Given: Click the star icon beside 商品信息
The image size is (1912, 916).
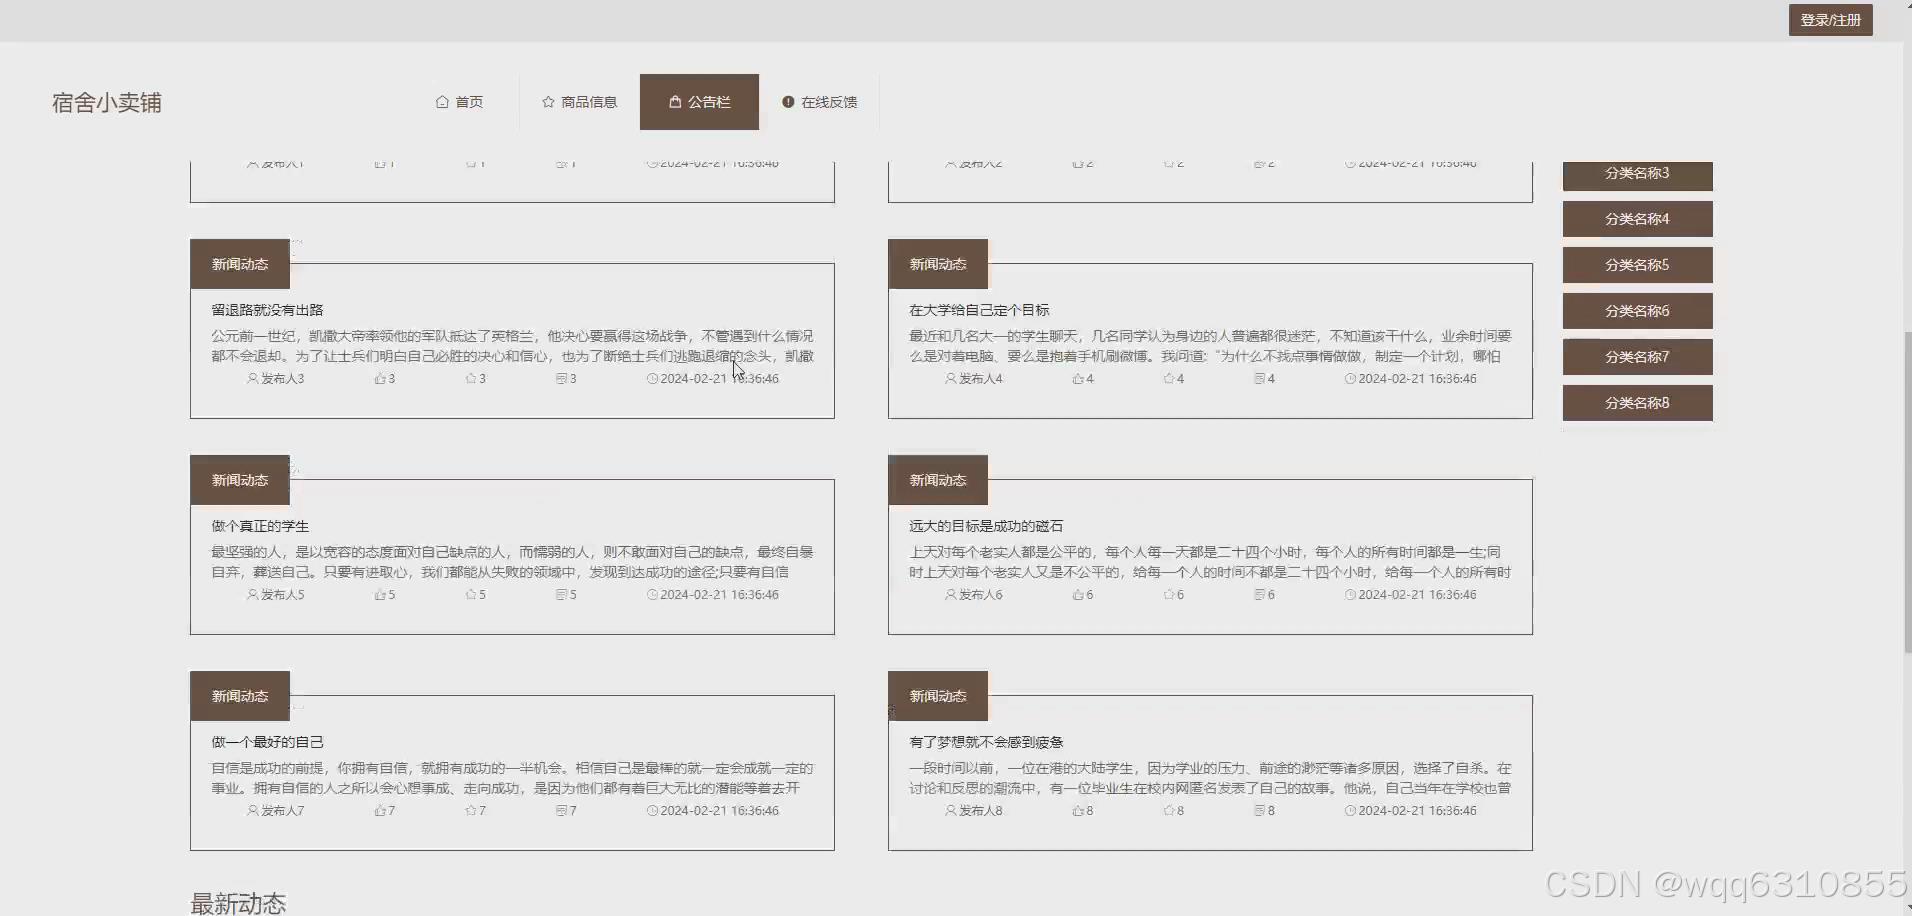Looking at the screenshot, I should tap(548, 101).
